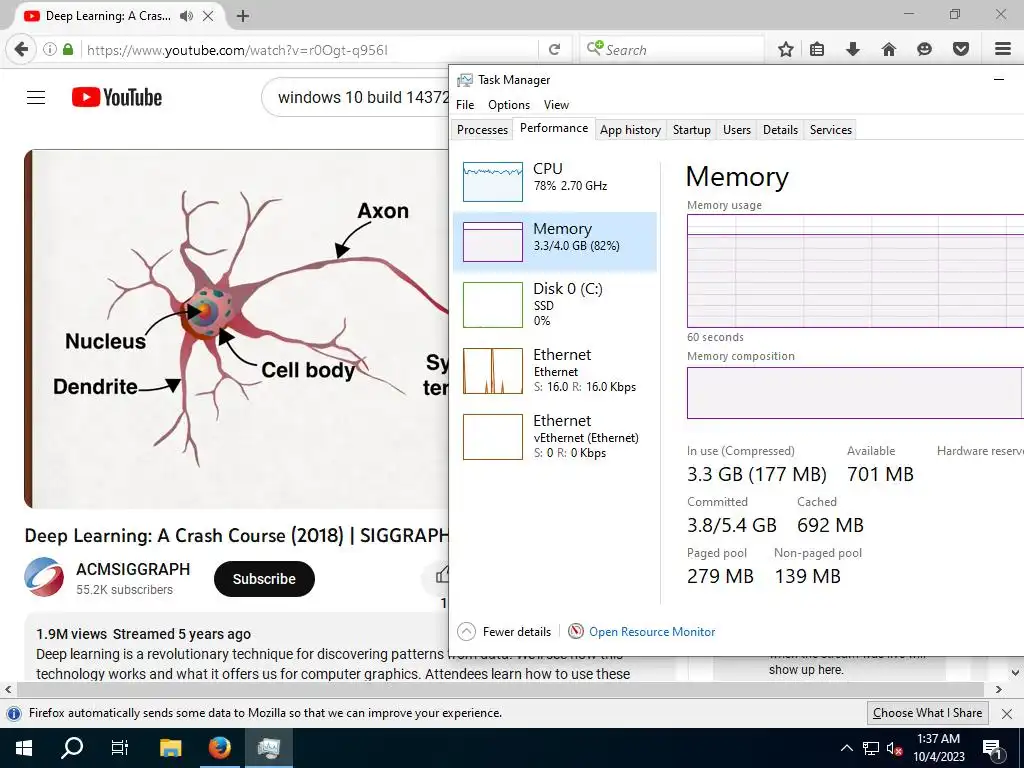Open File Explorer from the taskbar

pos(170,748)
